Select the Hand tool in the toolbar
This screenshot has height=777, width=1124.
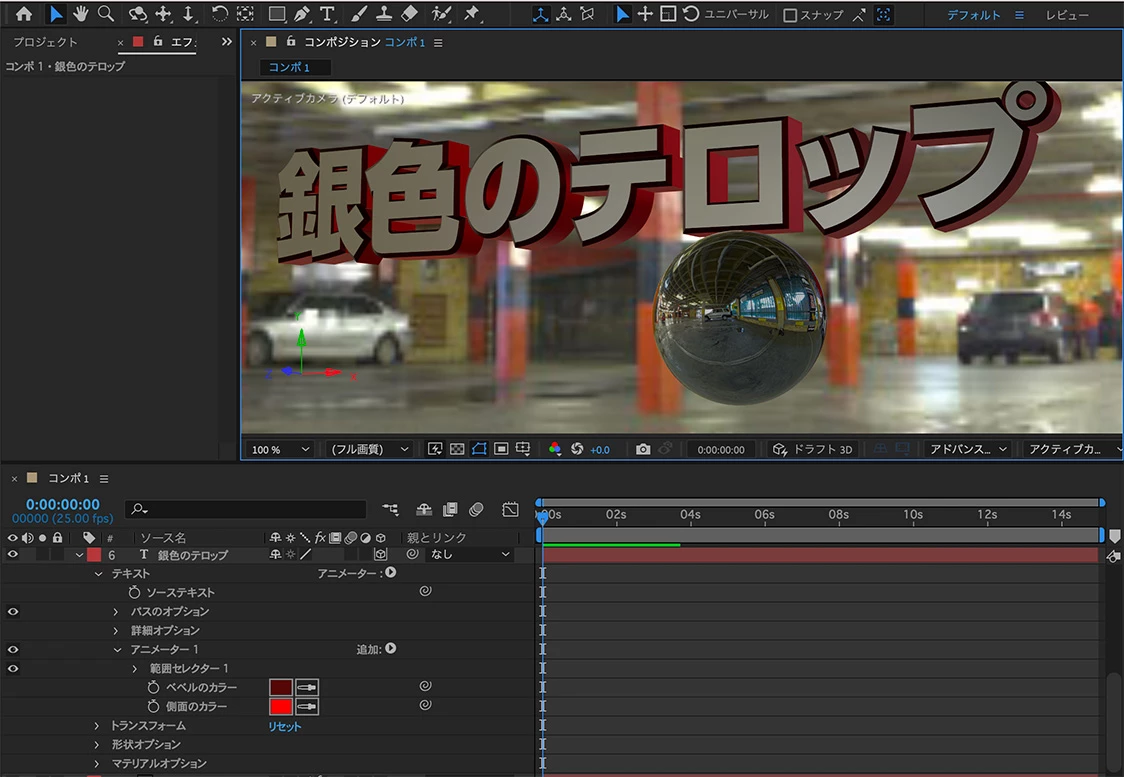coord(81,14)
